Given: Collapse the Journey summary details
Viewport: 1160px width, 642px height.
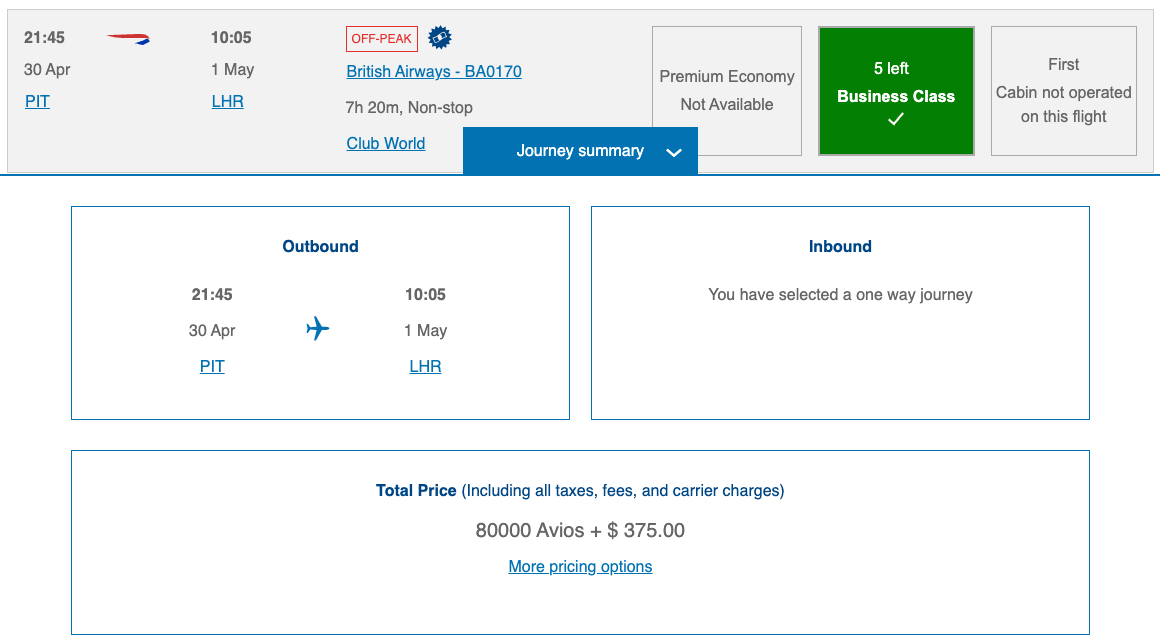Looking at the screenshot, I should [x=580, y=151].
